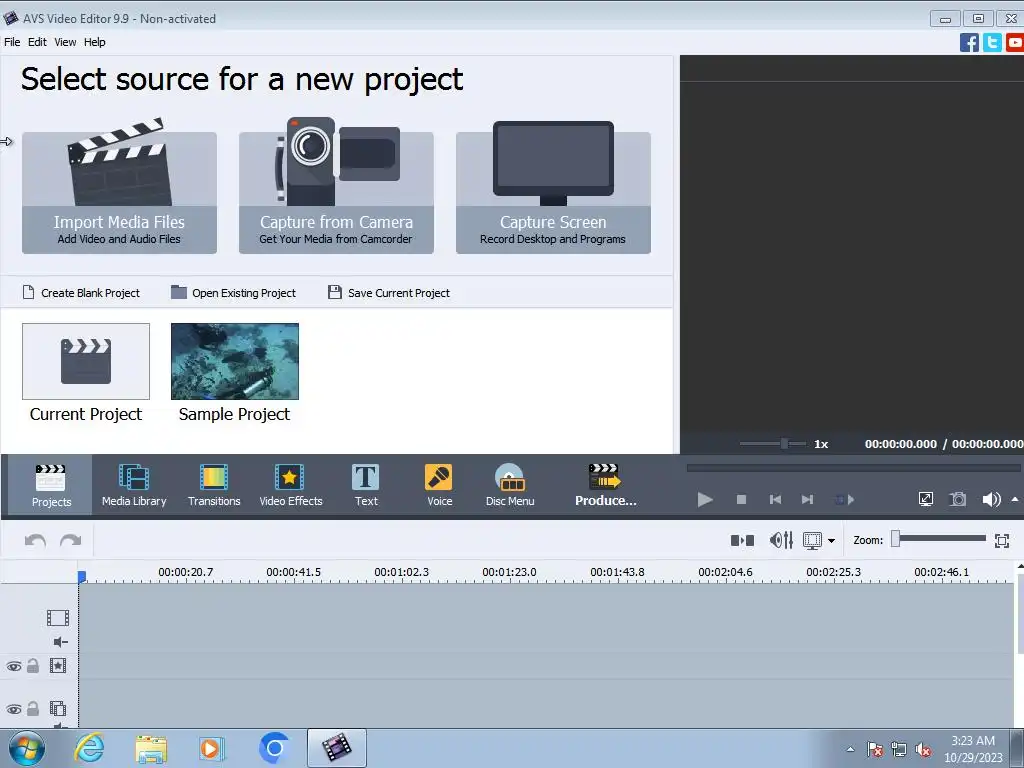The height and width of the screenshot is (768, 1024).
Task: Click the snapshot camera icon
Action: [x=957, y=500]
